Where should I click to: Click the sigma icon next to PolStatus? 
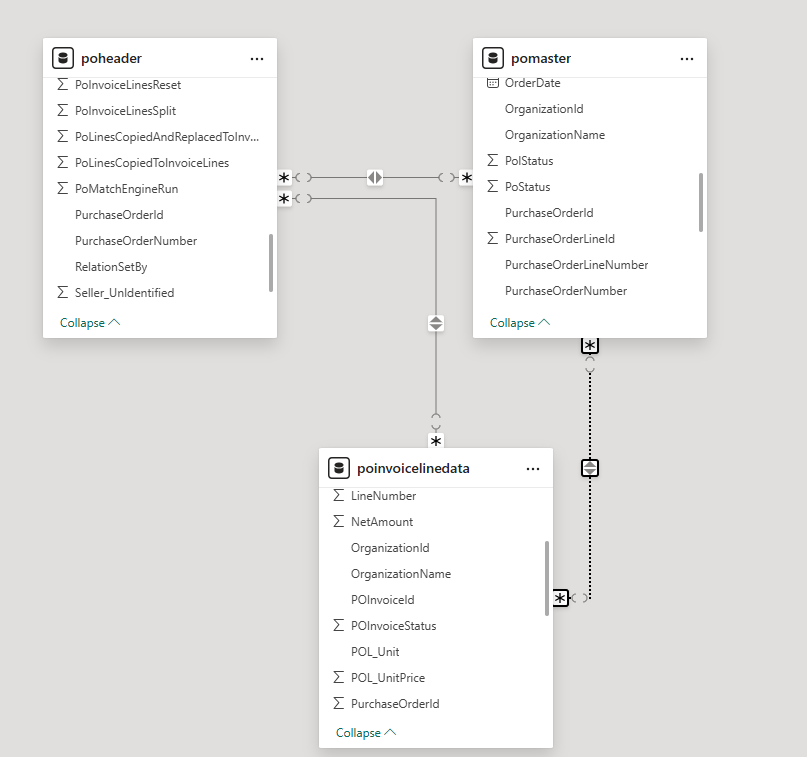pyautogui.click(x=492, y=160)
